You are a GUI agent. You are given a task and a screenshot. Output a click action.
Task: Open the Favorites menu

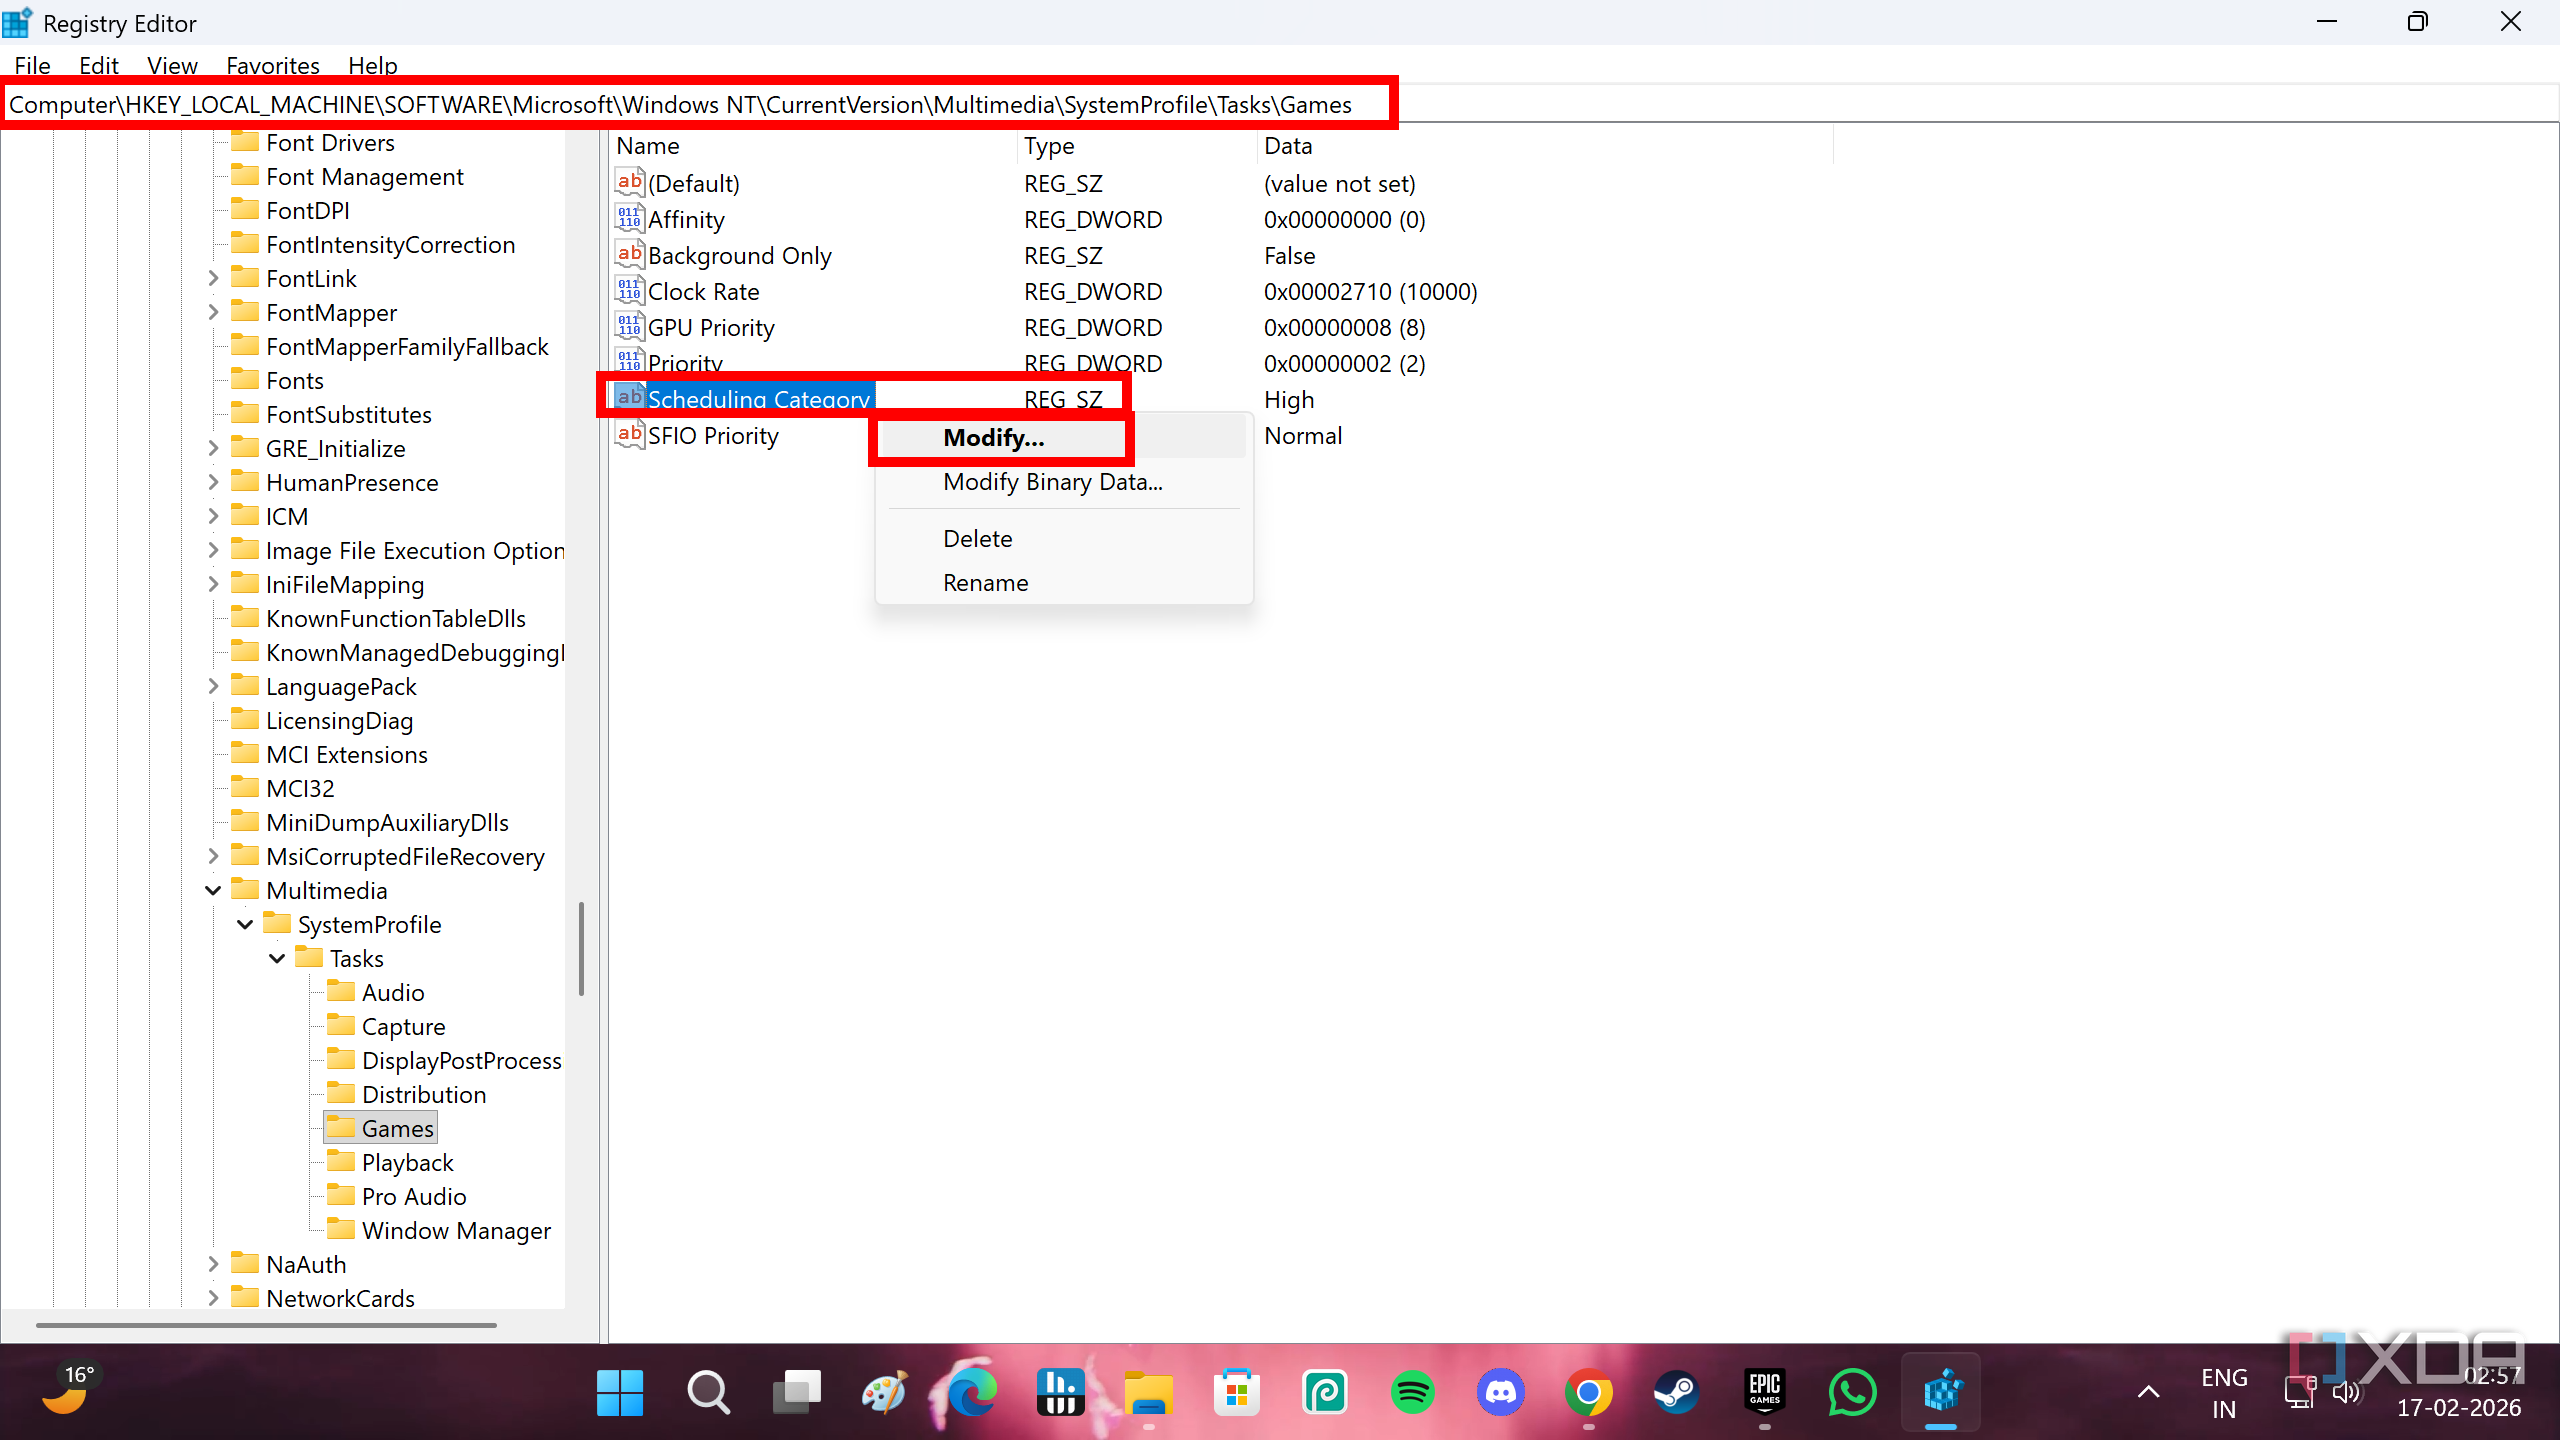coord(273,66)
